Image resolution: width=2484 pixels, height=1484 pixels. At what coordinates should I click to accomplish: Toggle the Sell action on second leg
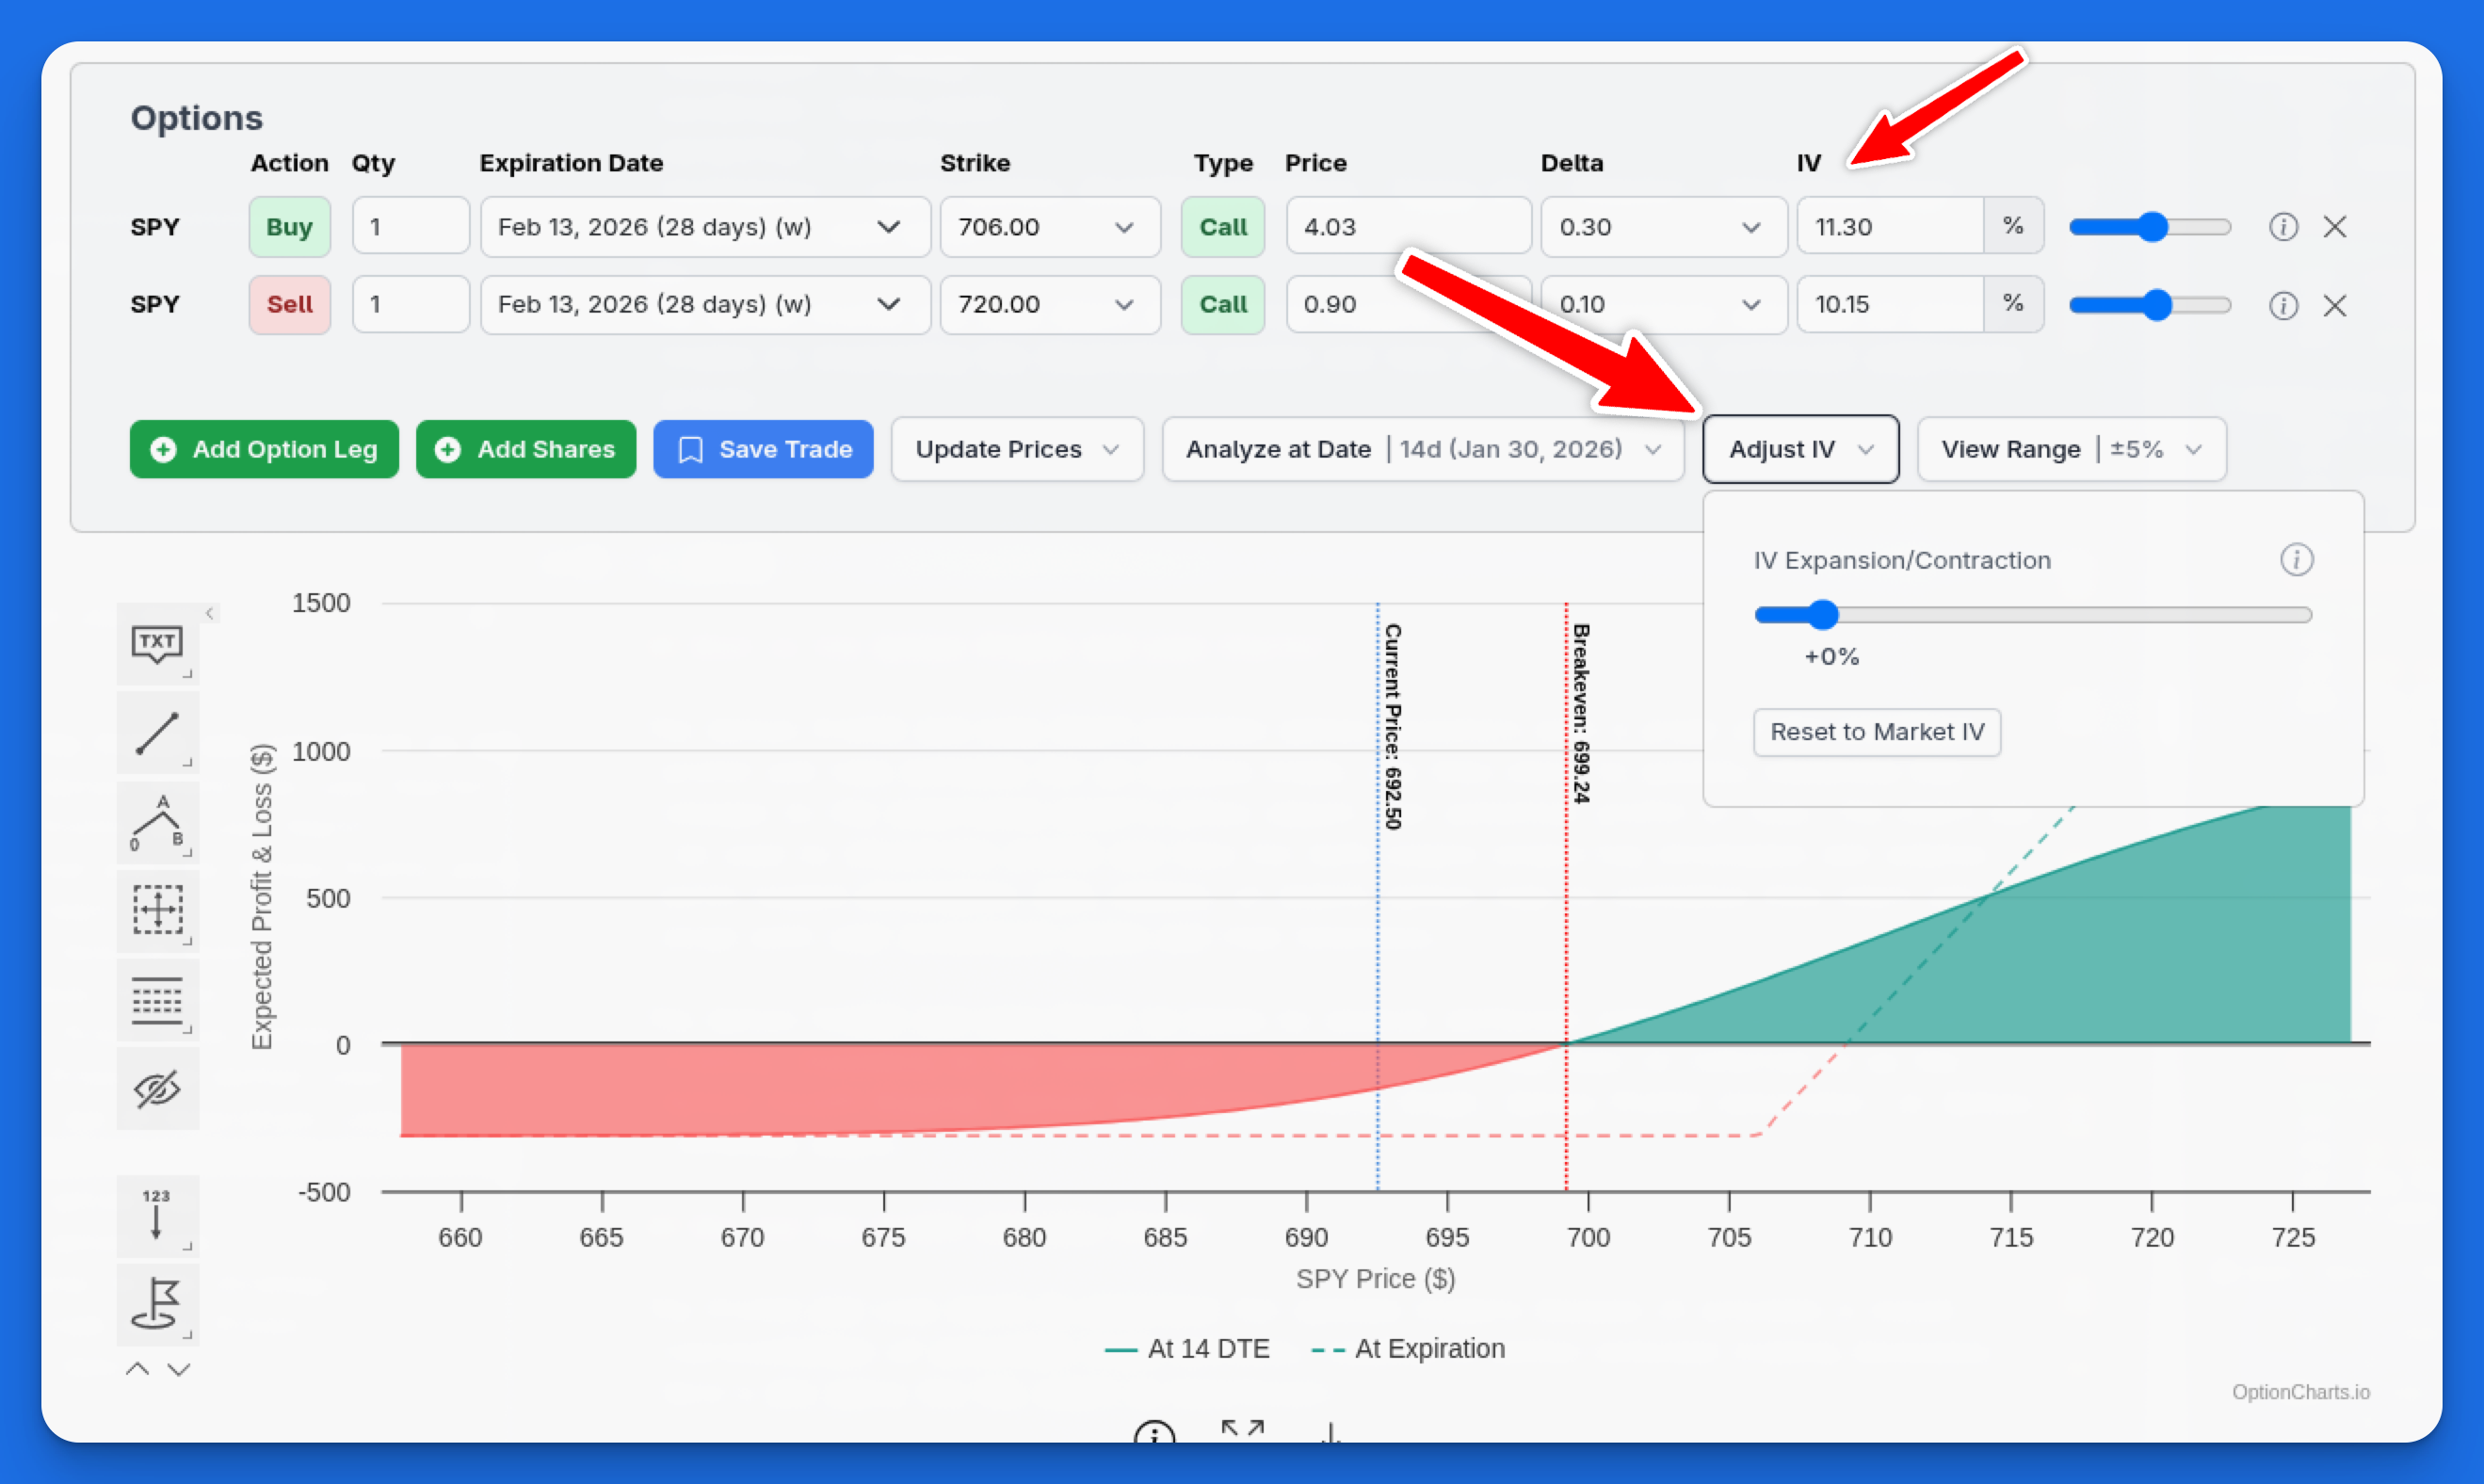tap(289, 304)
